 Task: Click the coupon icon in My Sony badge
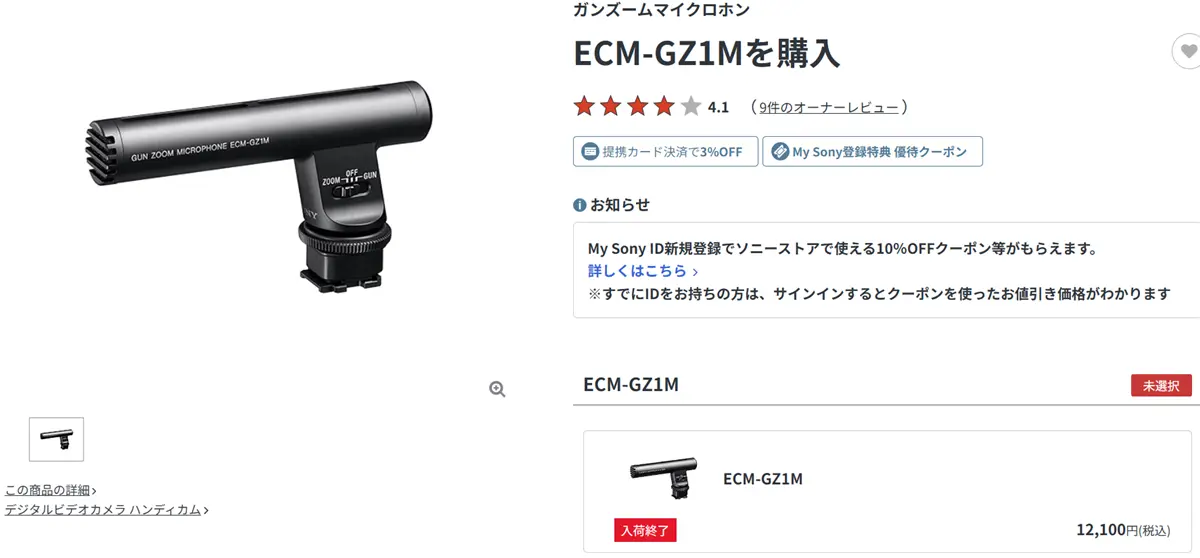tap(779, 152)
